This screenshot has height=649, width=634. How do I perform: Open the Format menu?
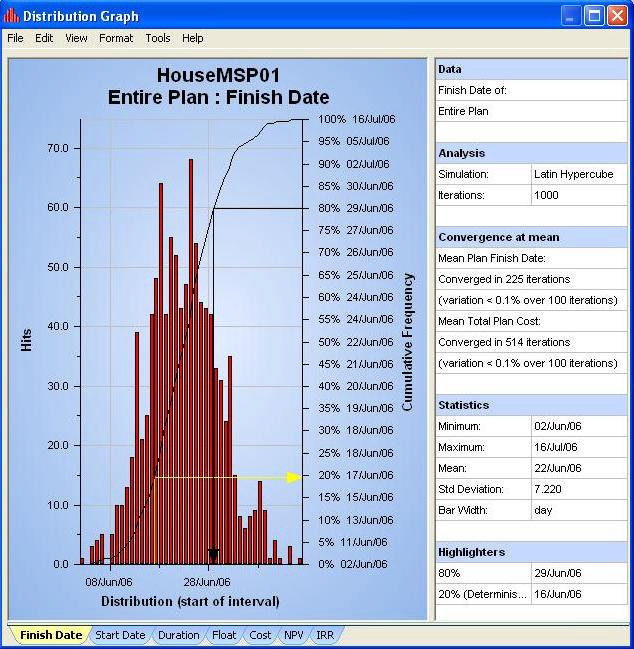(116, 38)
